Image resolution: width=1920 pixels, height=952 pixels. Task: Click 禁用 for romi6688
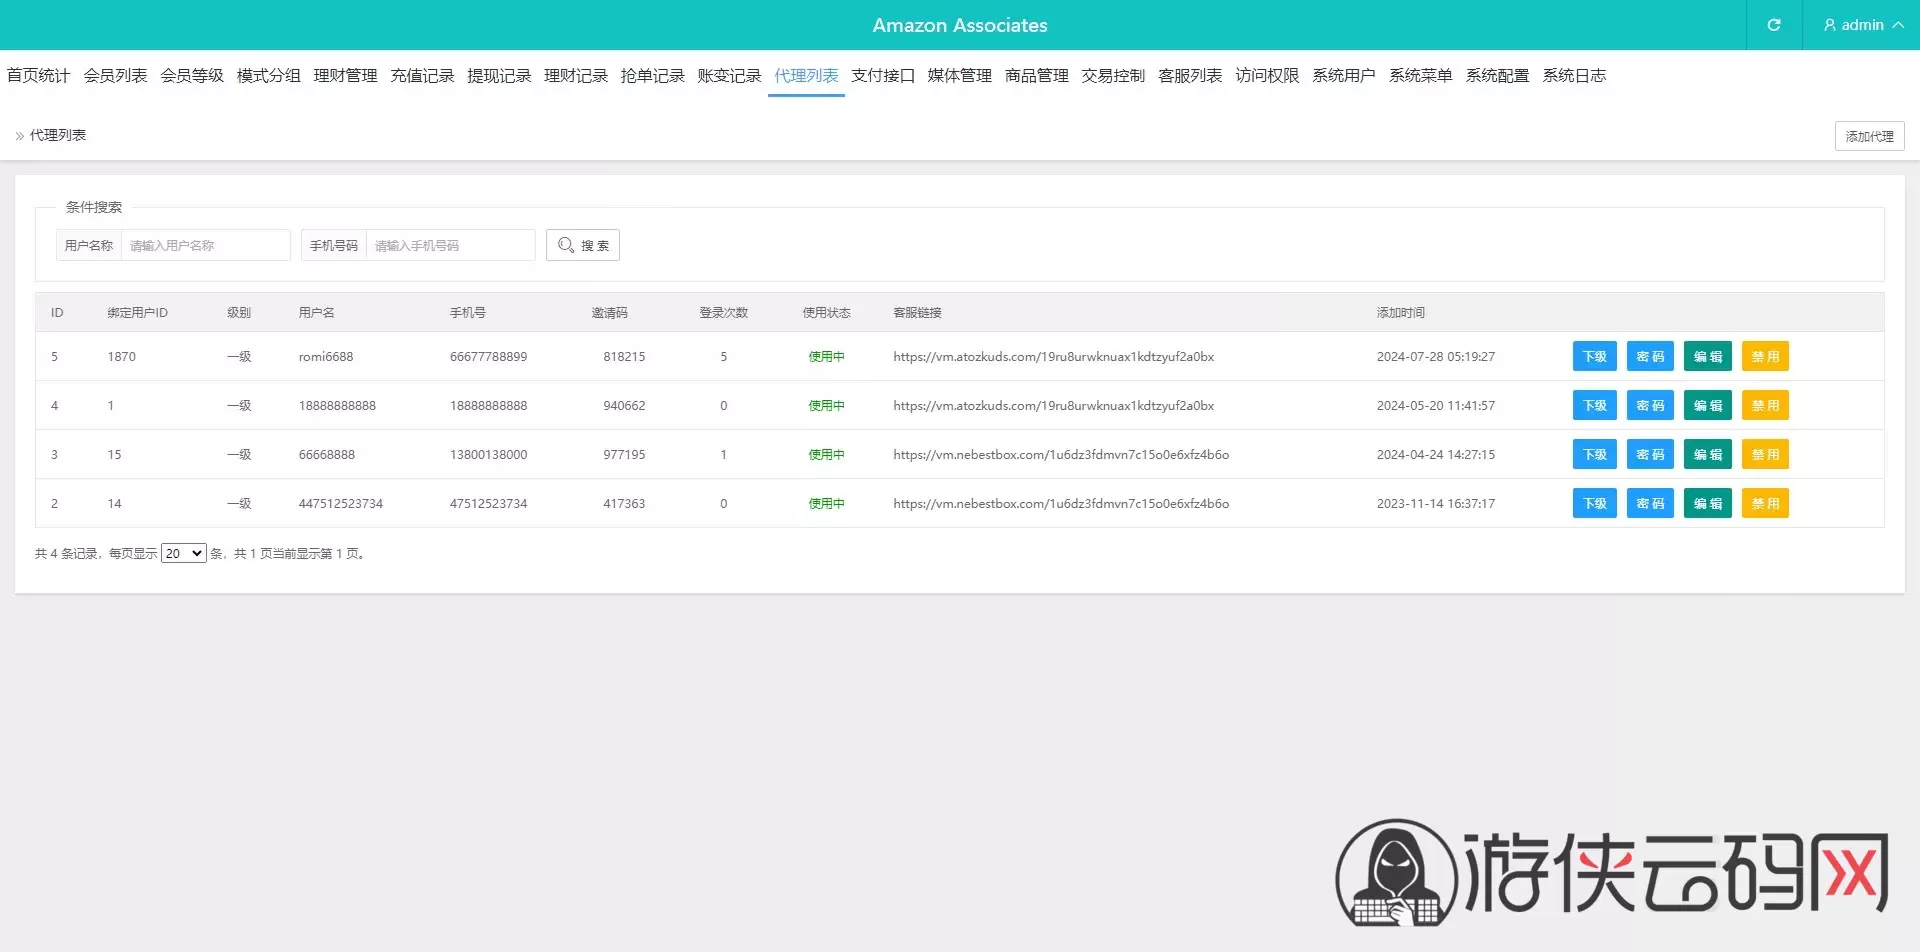click(1765, 356)
